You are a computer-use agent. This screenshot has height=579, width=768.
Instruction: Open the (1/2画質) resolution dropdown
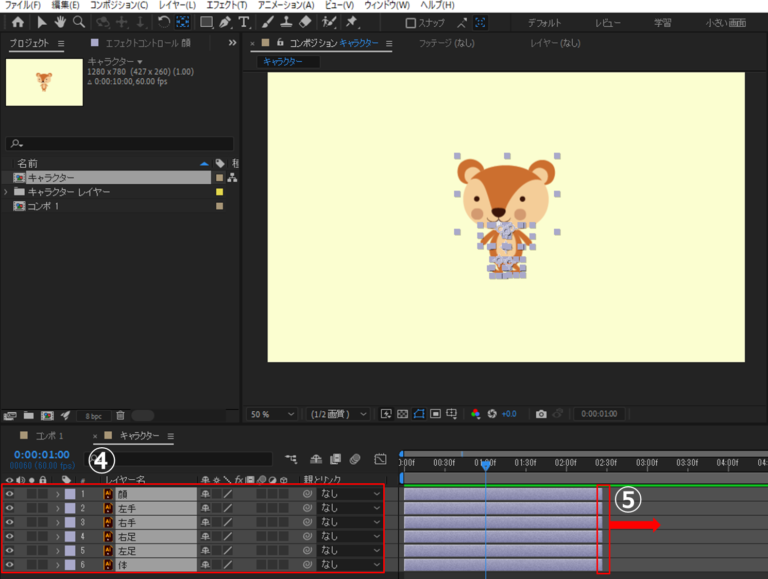340,414
